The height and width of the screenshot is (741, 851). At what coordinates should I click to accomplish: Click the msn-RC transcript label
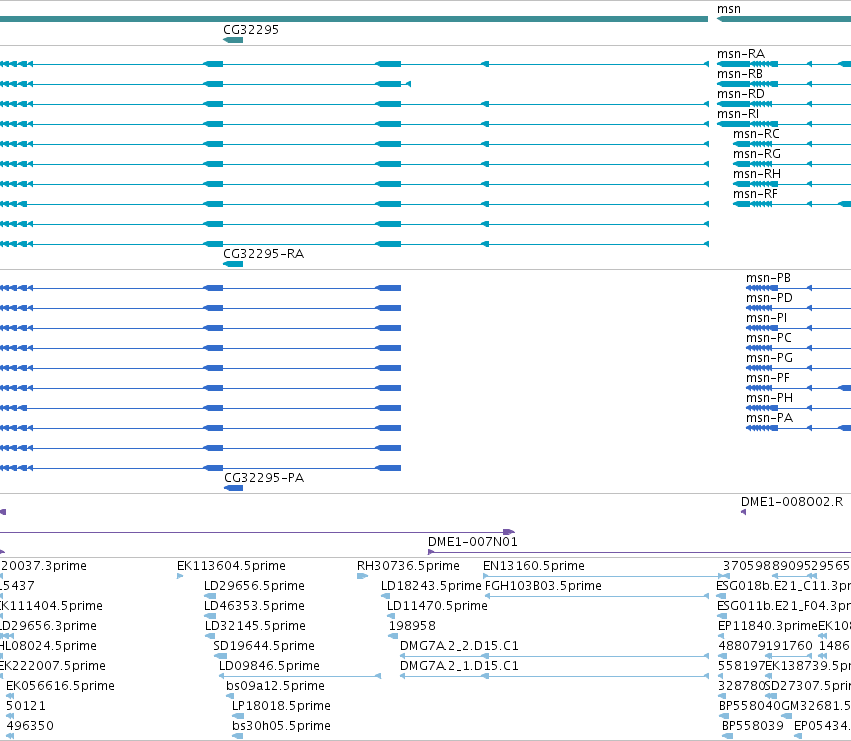coord(756,134)
